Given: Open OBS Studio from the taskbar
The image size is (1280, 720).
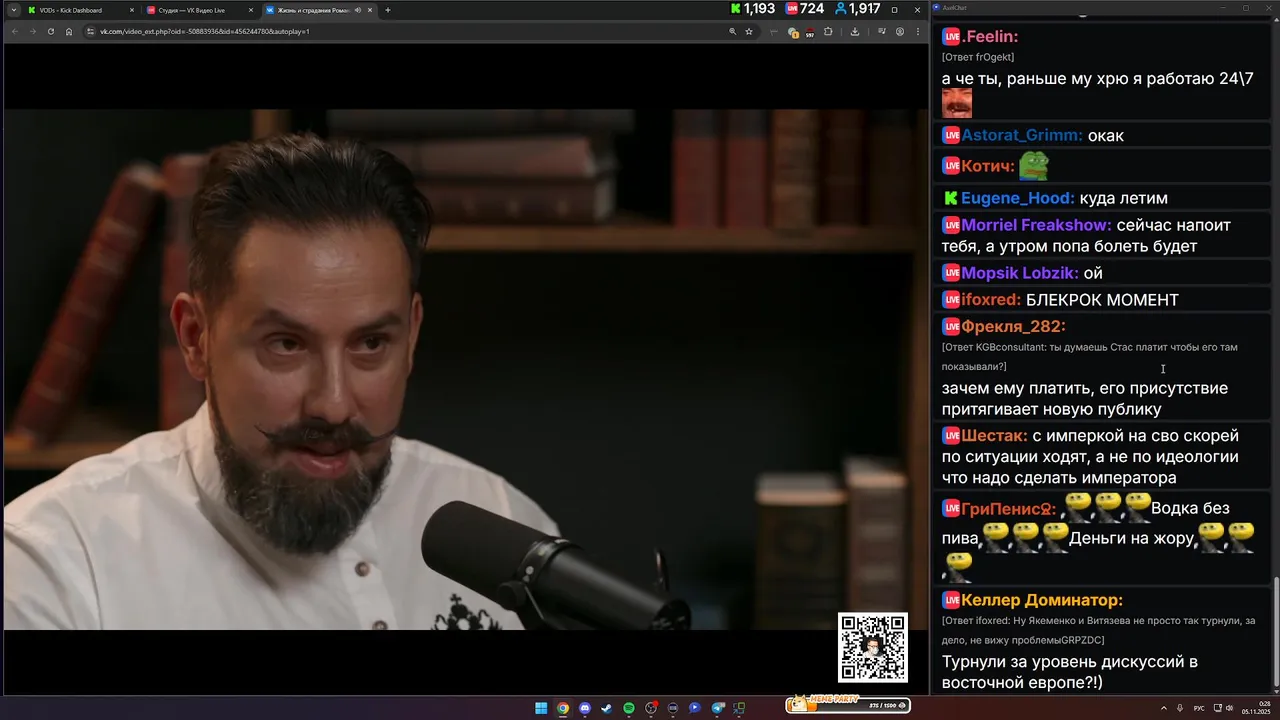Looking at the screenshot, I should (x=651, y=708).
